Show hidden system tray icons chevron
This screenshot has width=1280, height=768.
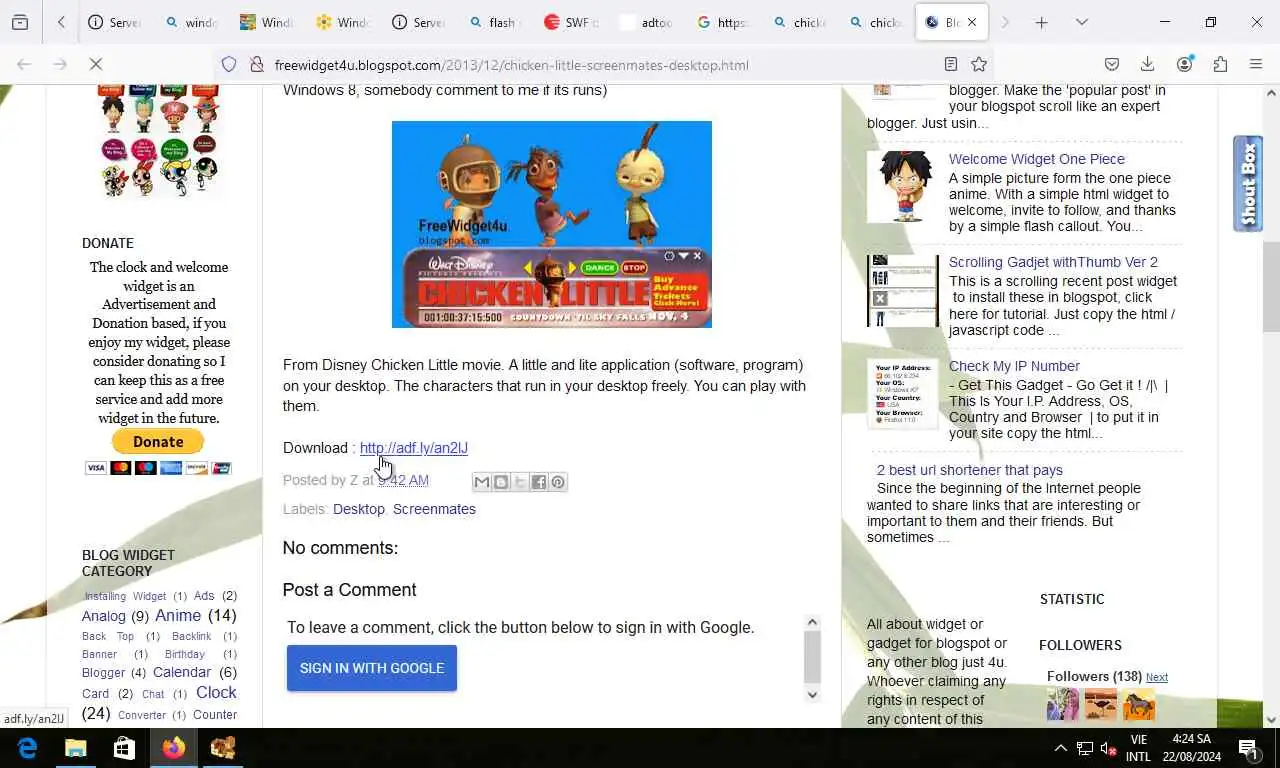pos(1061,748)
